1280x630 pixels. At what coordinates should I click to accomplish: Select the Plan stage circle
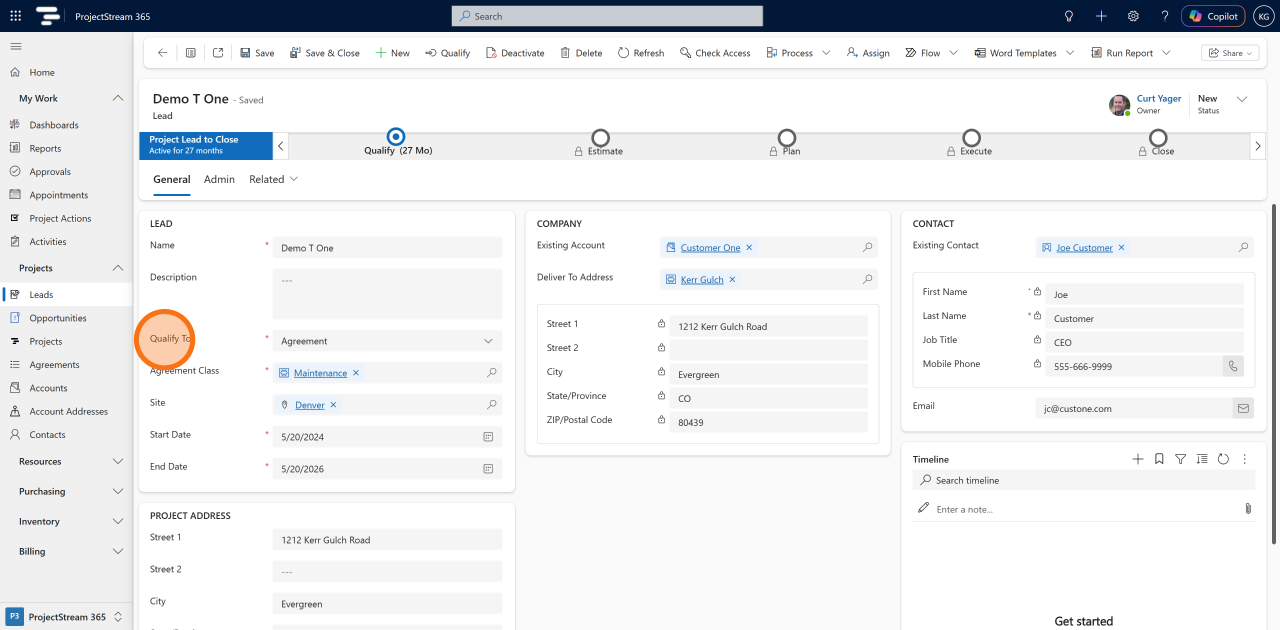[787, 137]
